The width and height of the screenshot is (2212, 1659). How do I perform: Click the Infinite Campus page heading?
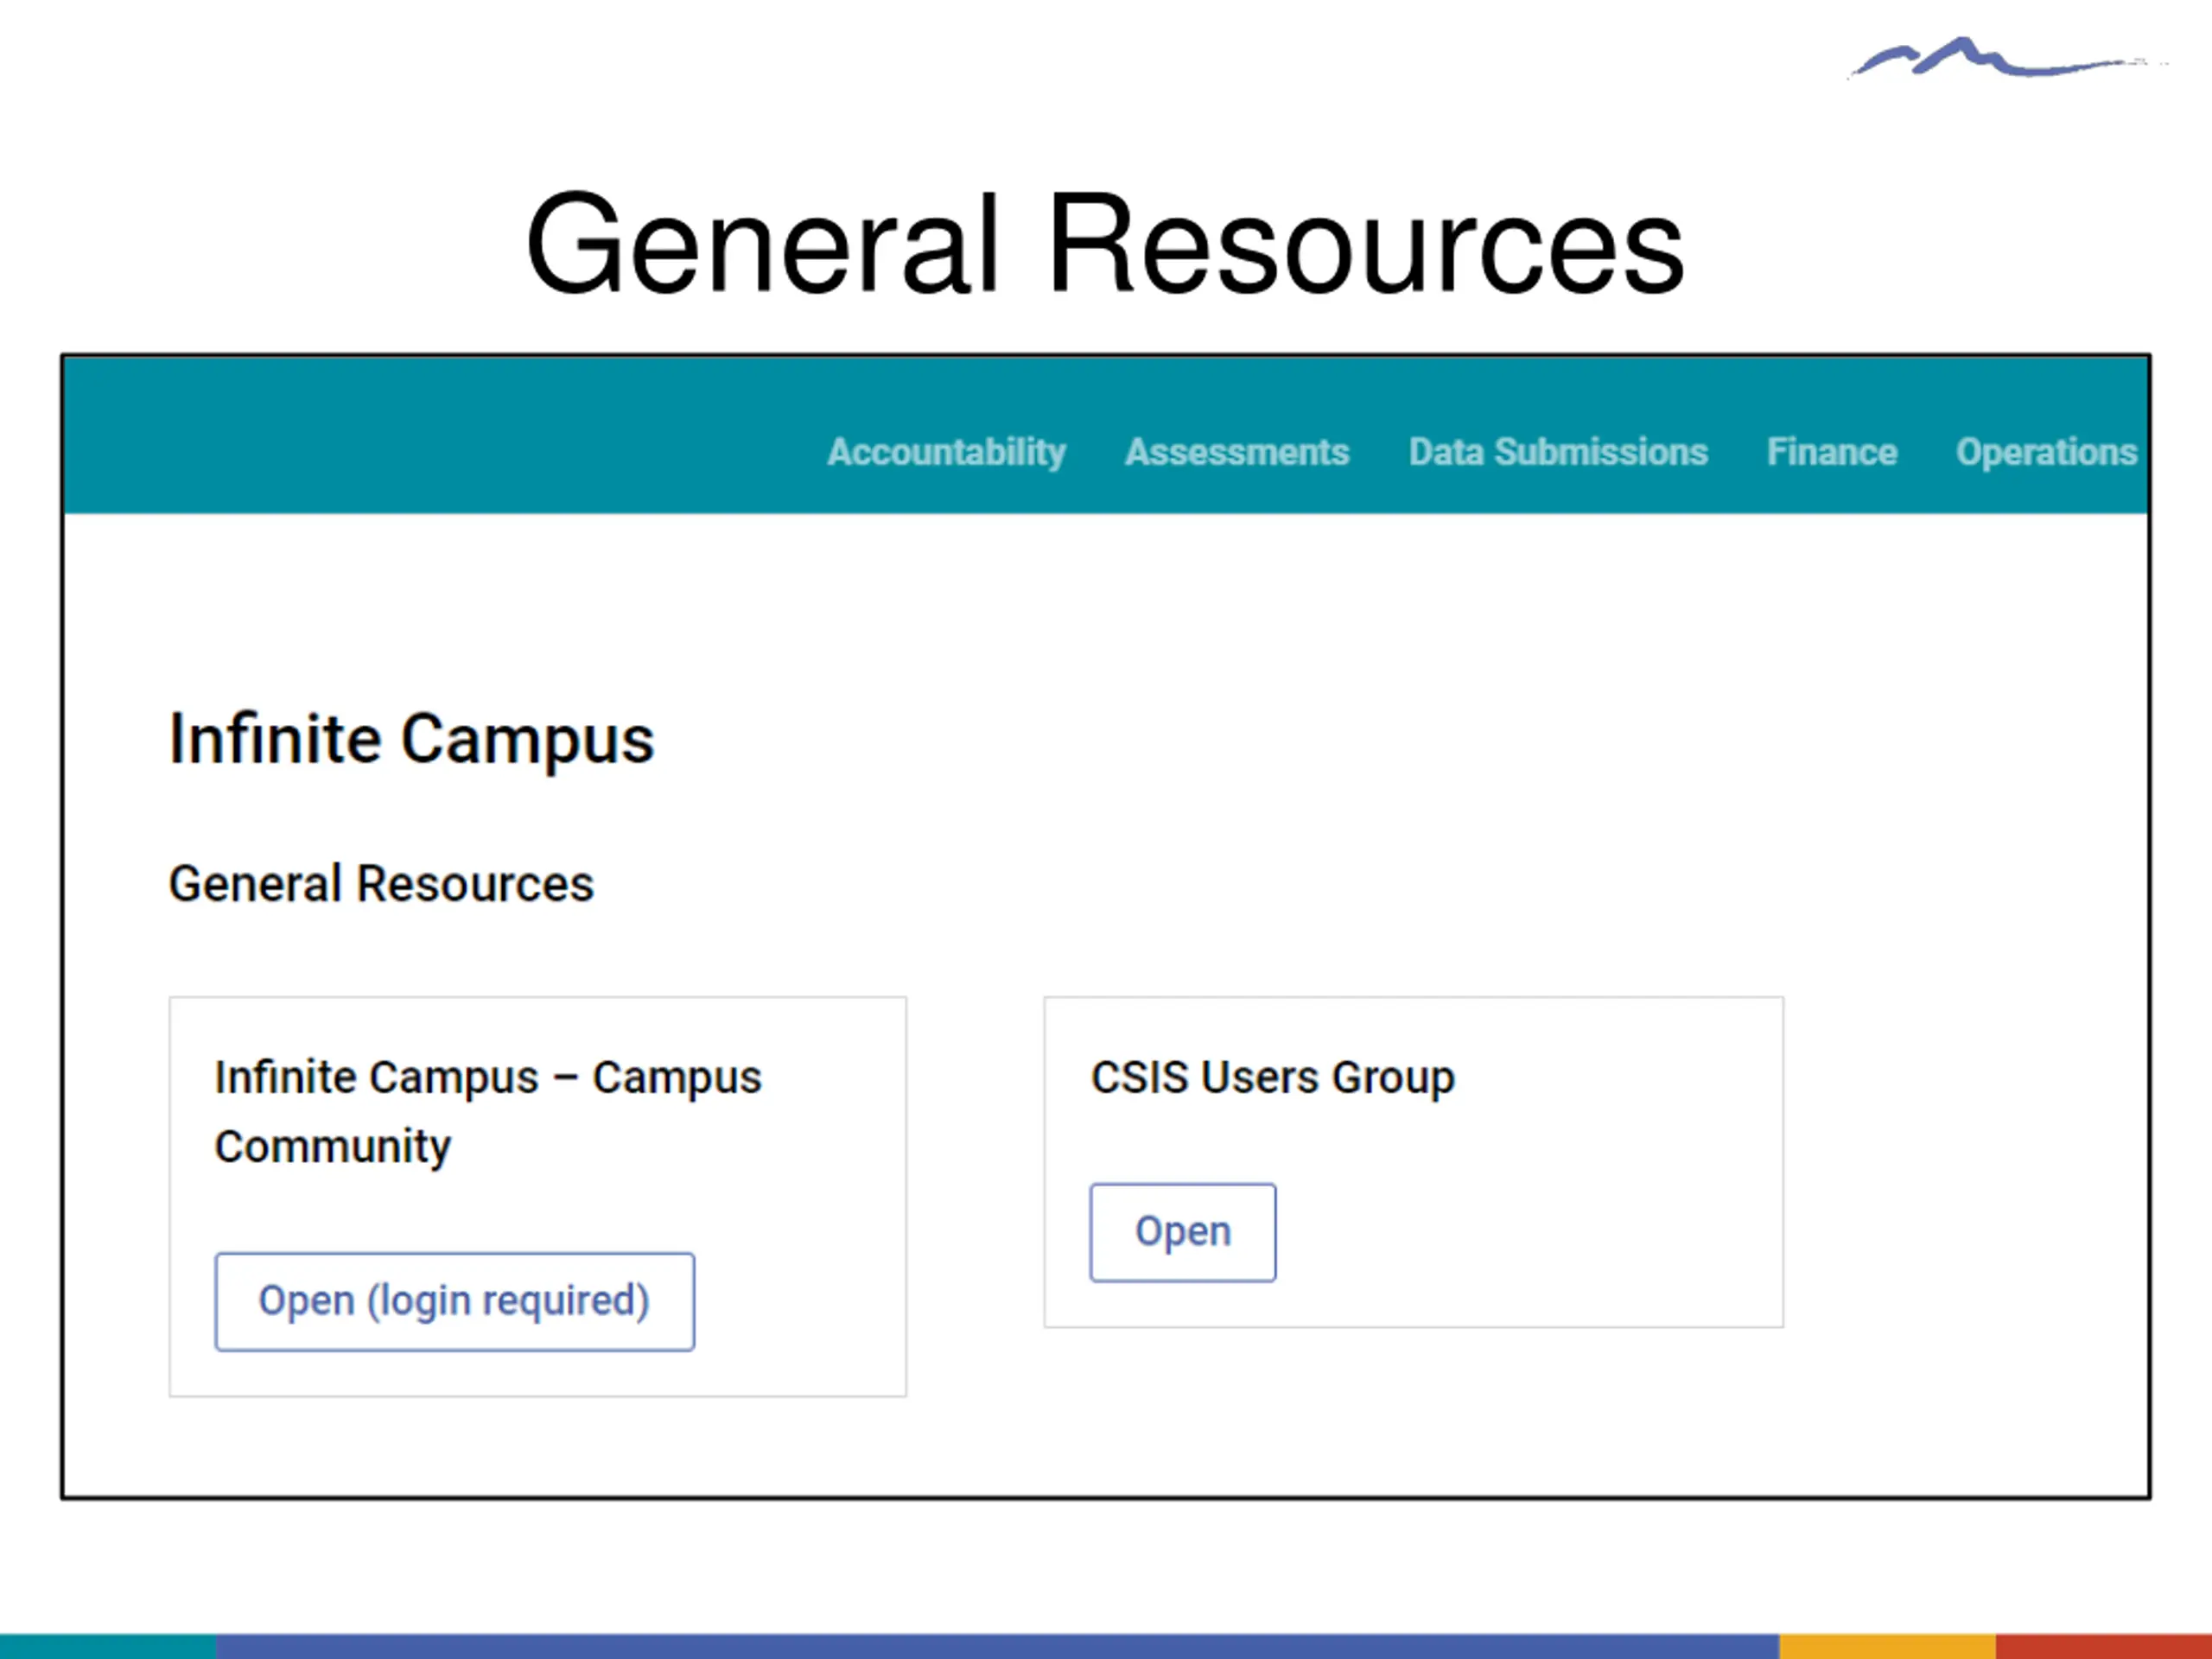411,740
